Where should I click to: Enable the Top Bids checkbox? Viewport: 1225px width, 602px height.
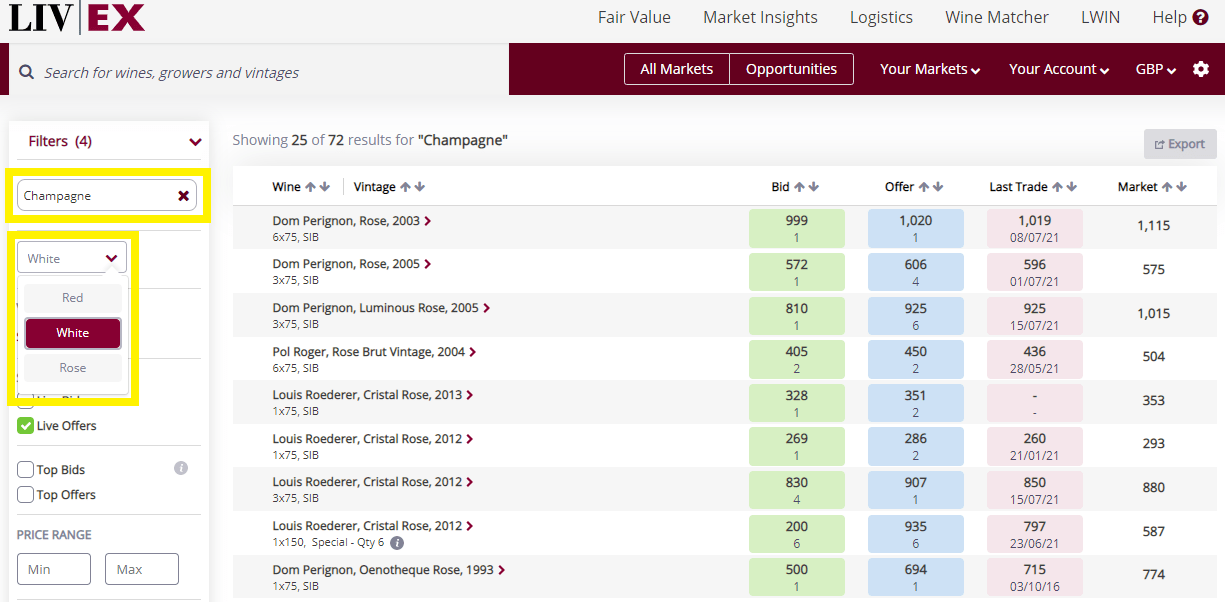click(26, 470)
